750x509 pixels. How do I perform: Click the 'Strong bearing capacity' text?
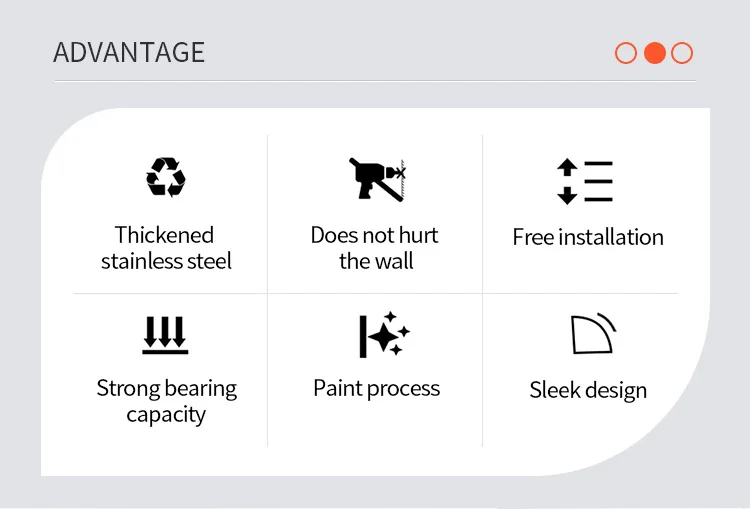[166, 401]
